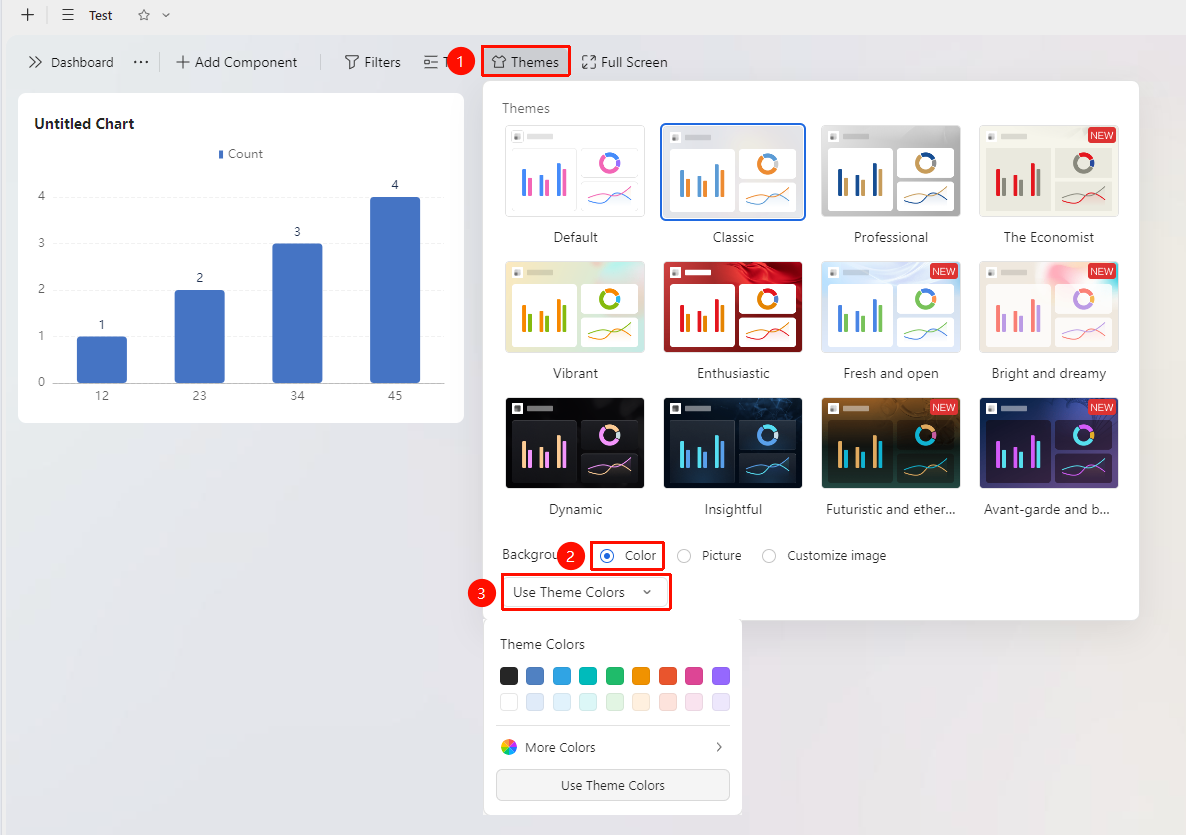This screenshot has height=835, width=1186.
Task: Open Filters in the toolbar
Action: tap(373, 62)
